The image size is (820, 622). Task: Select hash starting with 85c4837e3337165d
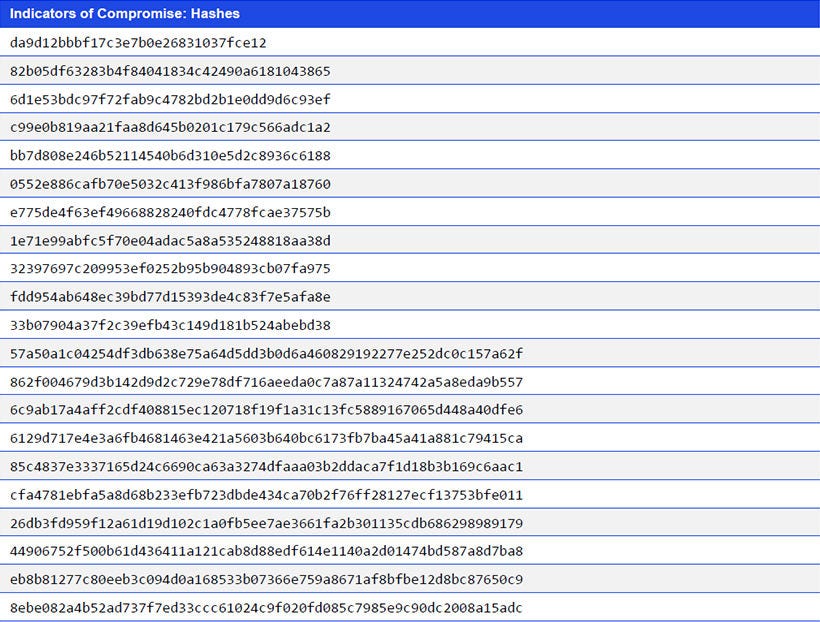coord(266,467)
